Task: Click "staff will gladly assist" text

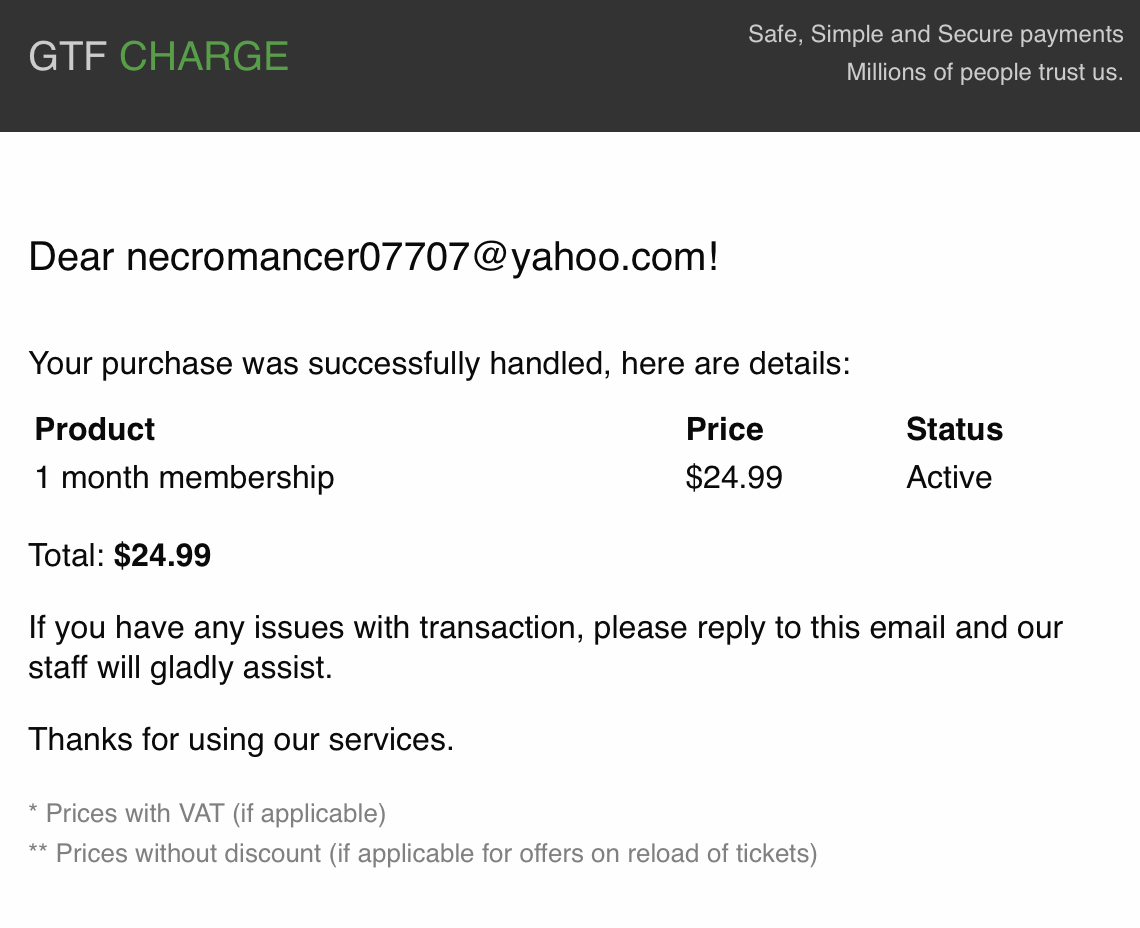Action: coord(180,667)
